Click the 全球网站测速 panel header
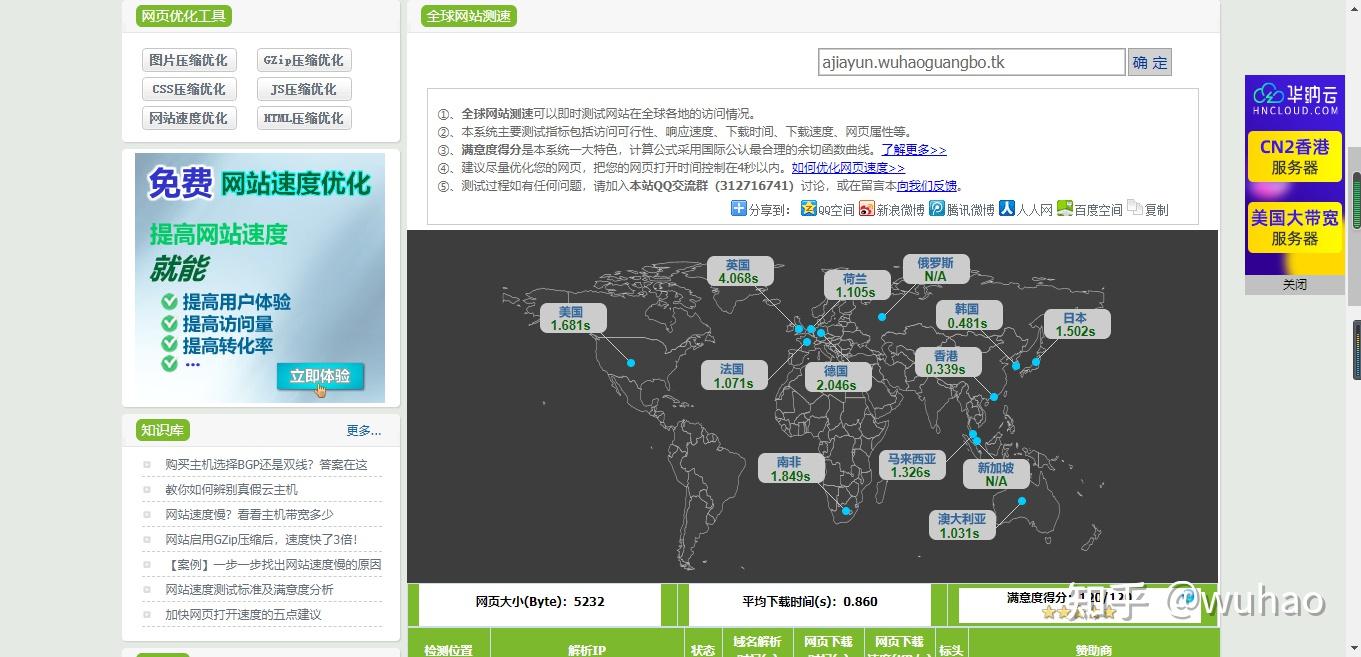 [468, 16]
